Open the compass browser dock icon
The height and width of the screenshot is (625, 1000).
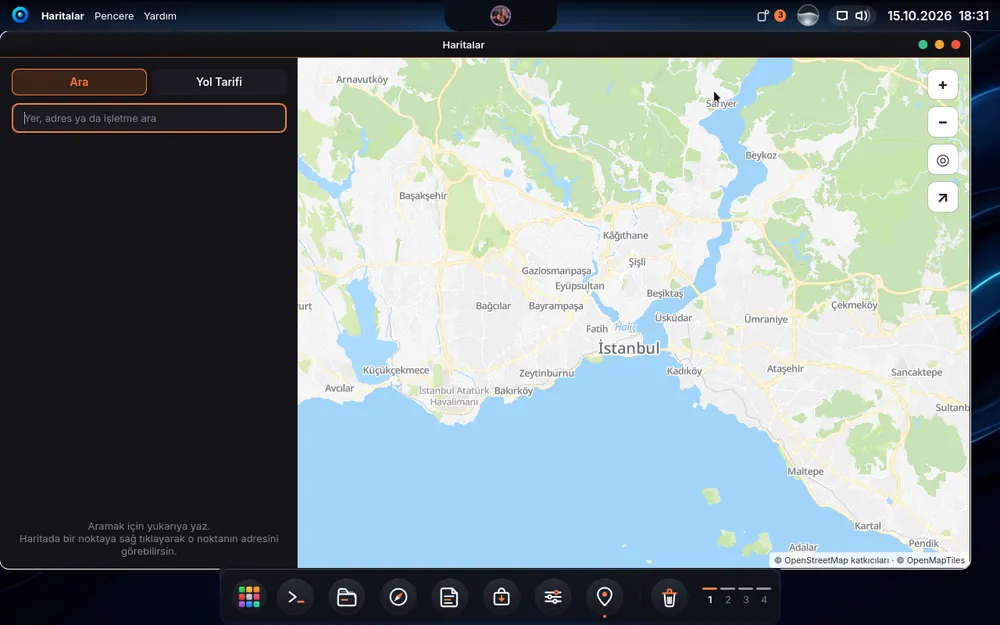click(x=399, y=598)
